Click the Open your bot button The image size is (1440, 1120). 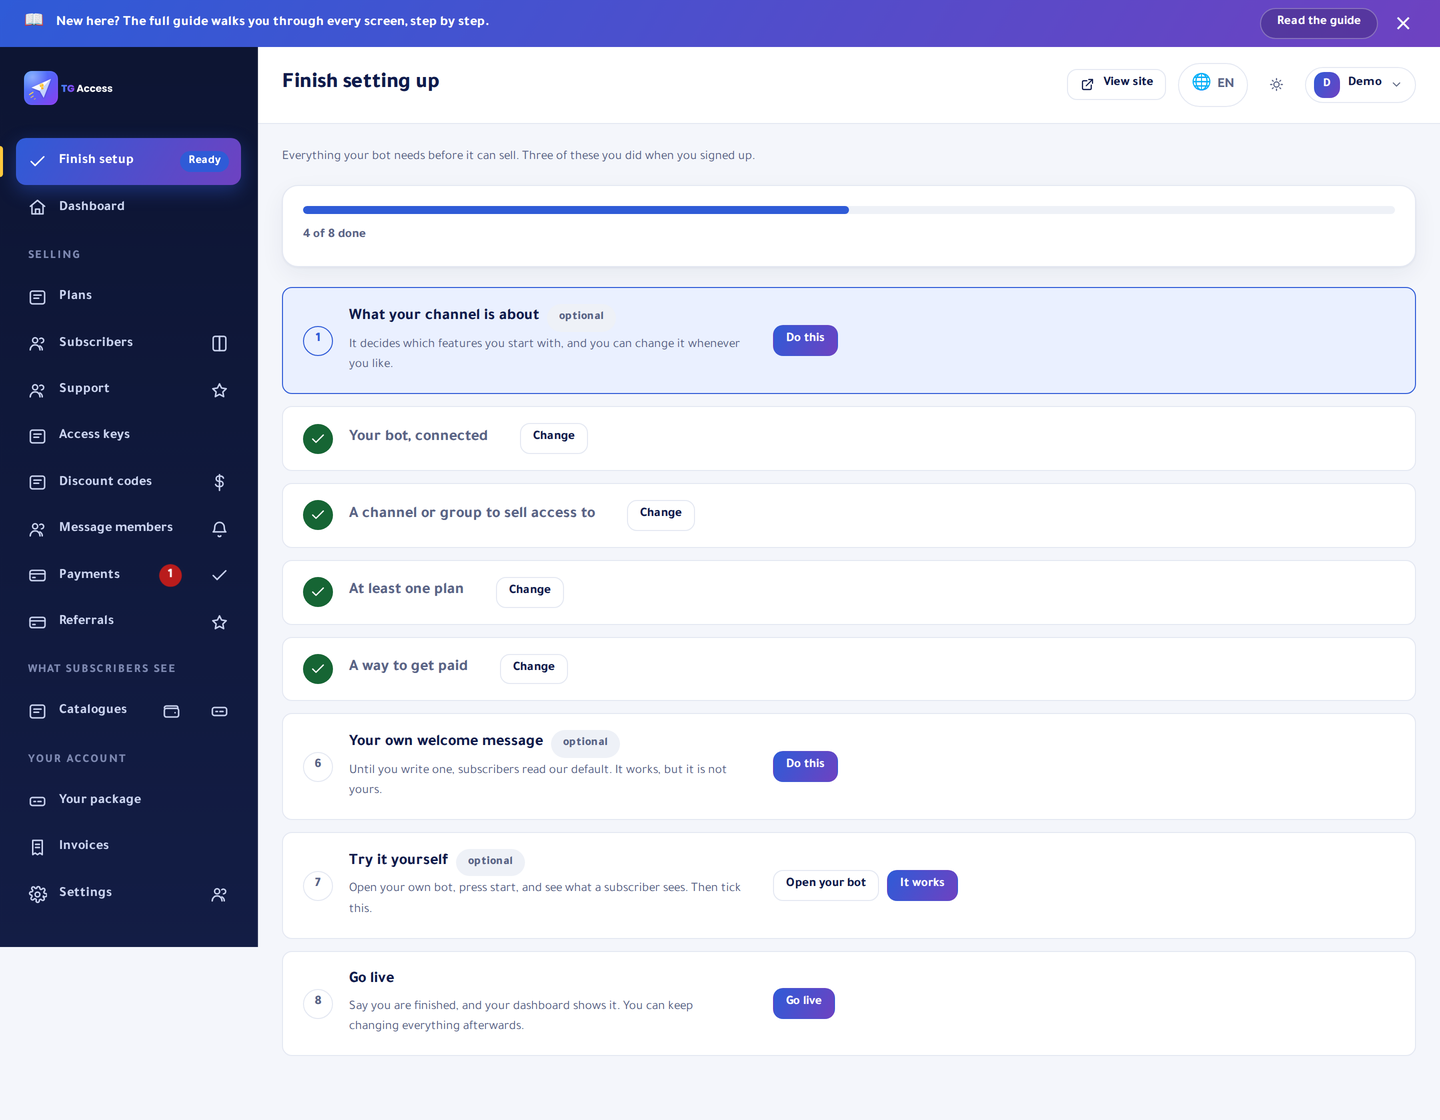pyautogui.click(x=825, y=885)
